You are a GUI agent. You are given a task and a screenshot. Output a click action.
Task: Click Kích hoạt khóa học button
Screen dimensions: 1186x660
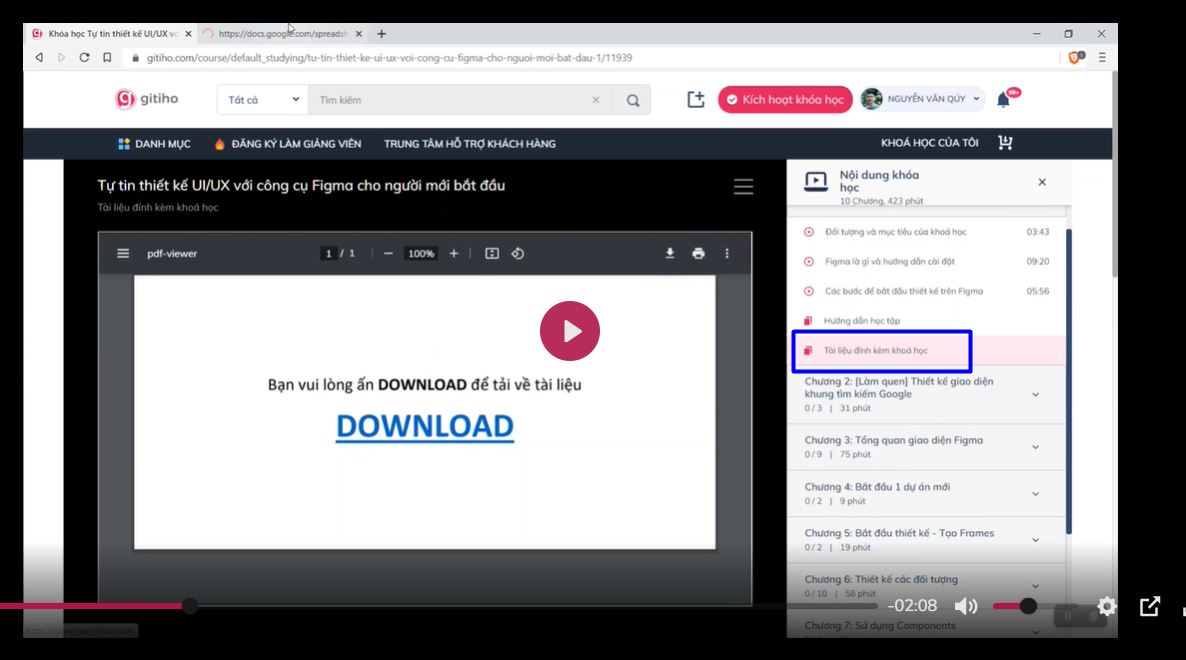(785, 100)
